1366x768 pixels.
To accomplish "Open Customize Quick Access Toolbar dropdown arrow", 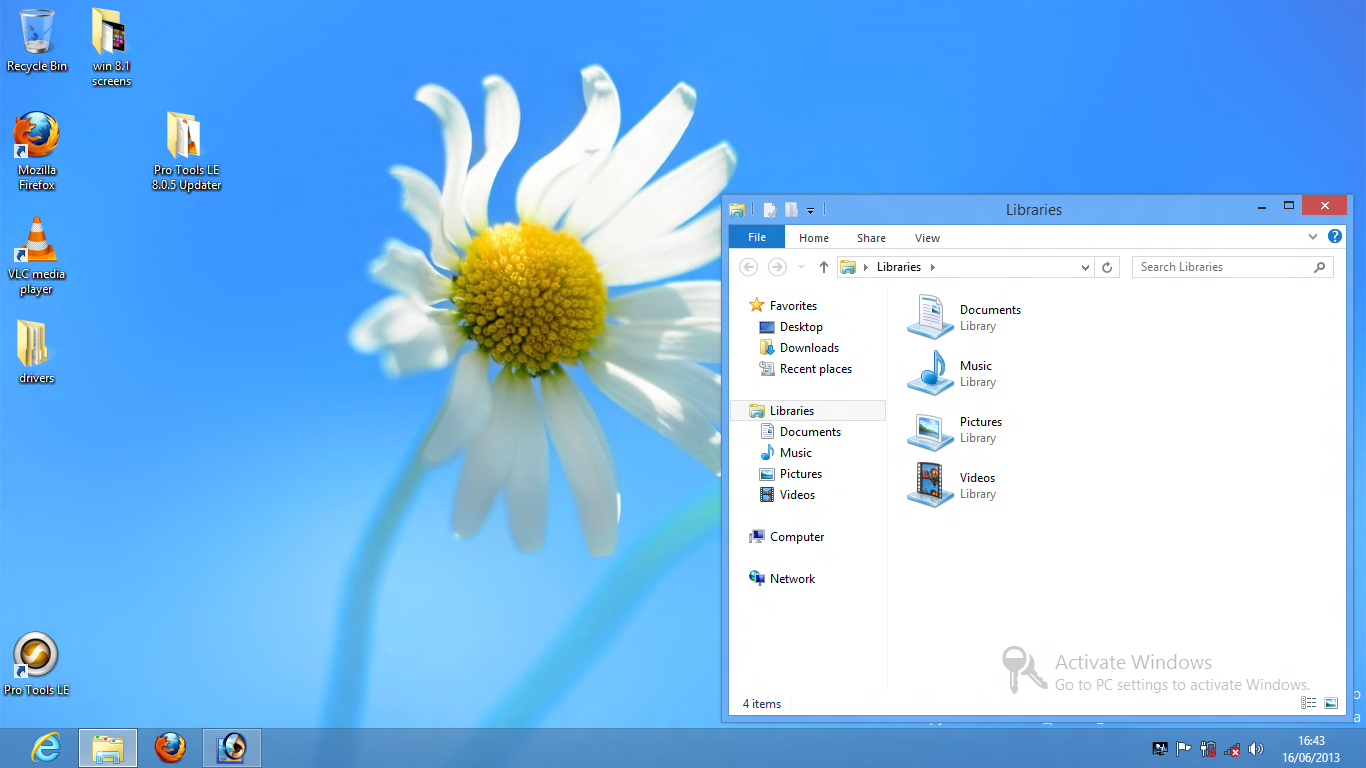I will pos(810,211).
